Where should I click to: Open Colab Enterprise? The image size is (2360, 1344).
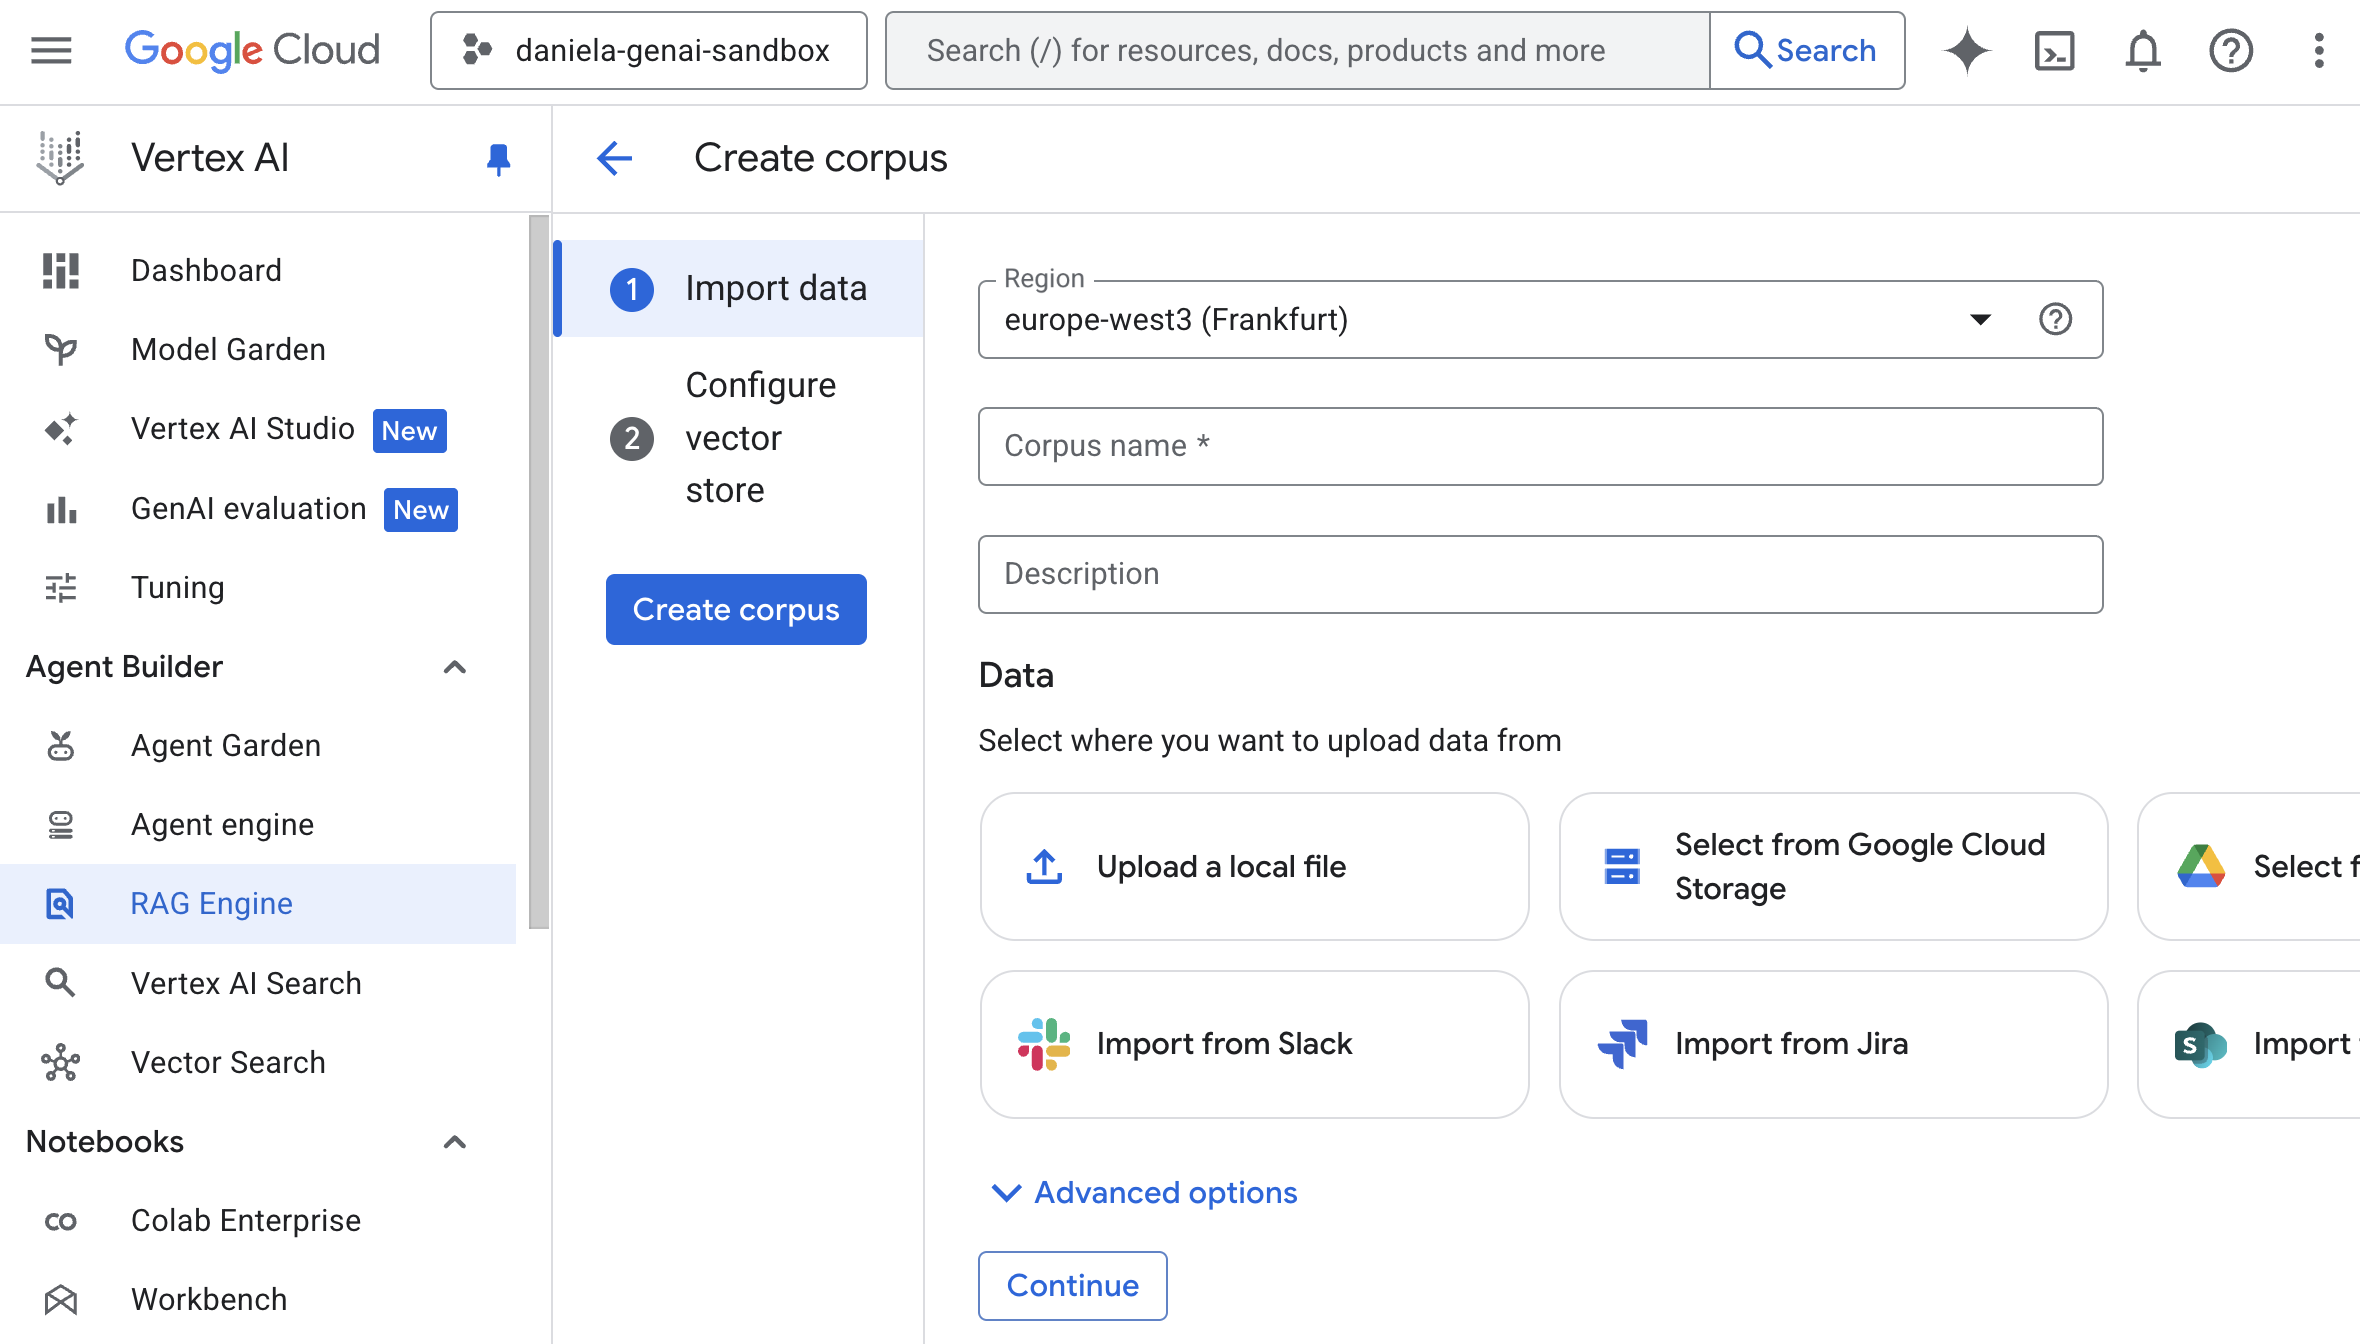pos(258,1221)
